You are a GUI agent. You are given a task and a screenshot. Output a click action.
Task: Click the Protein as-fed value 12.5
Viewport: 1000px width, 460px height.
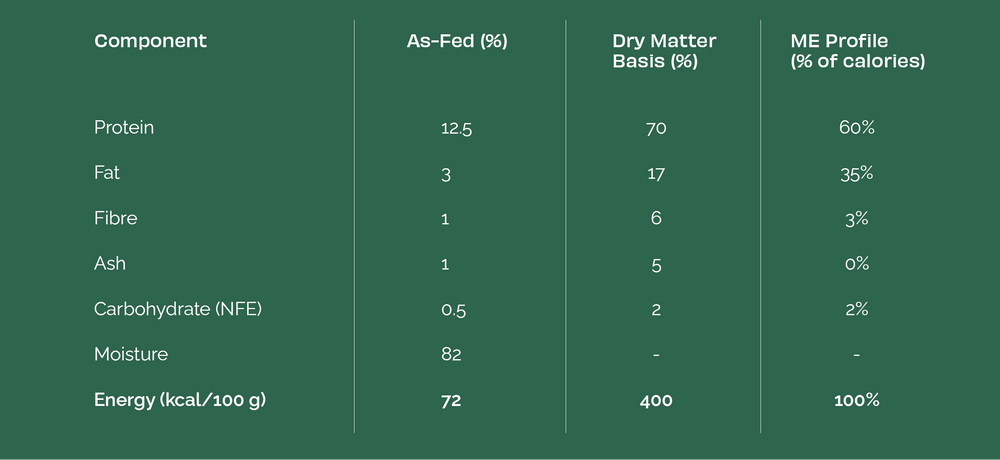456,128
